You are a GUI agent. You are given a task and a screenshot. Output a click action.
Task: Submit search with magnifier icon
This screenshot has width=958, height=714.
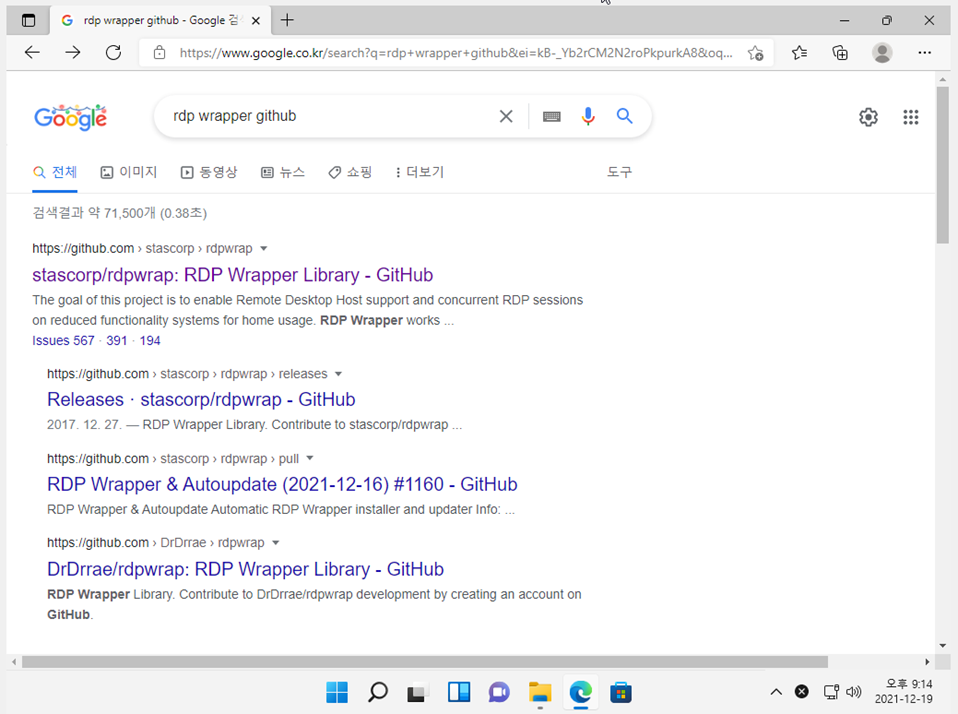624,115
